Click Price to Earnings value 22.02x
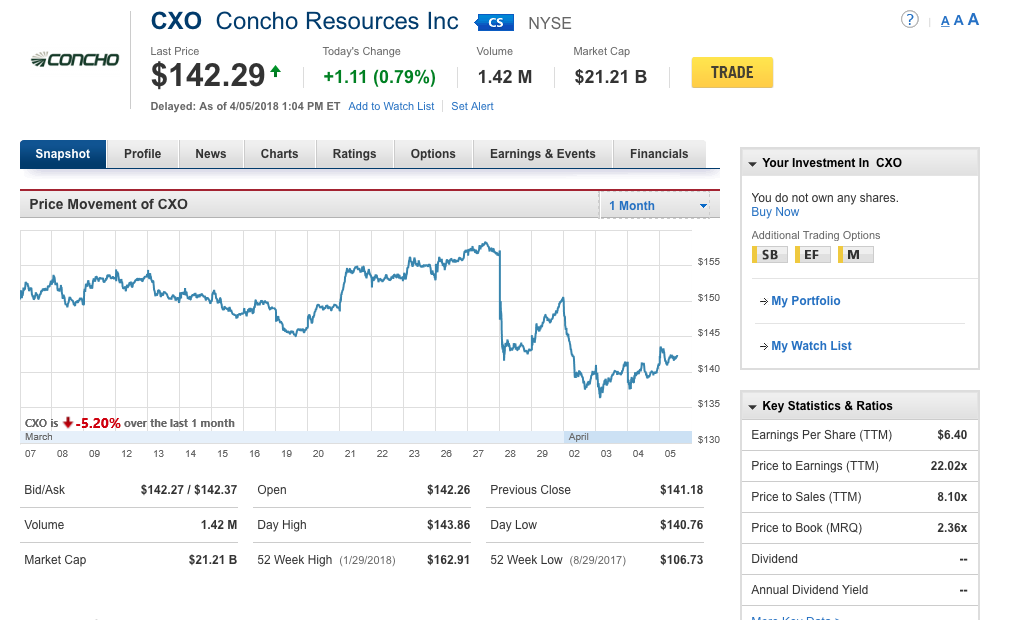 [x=949, y=466]
